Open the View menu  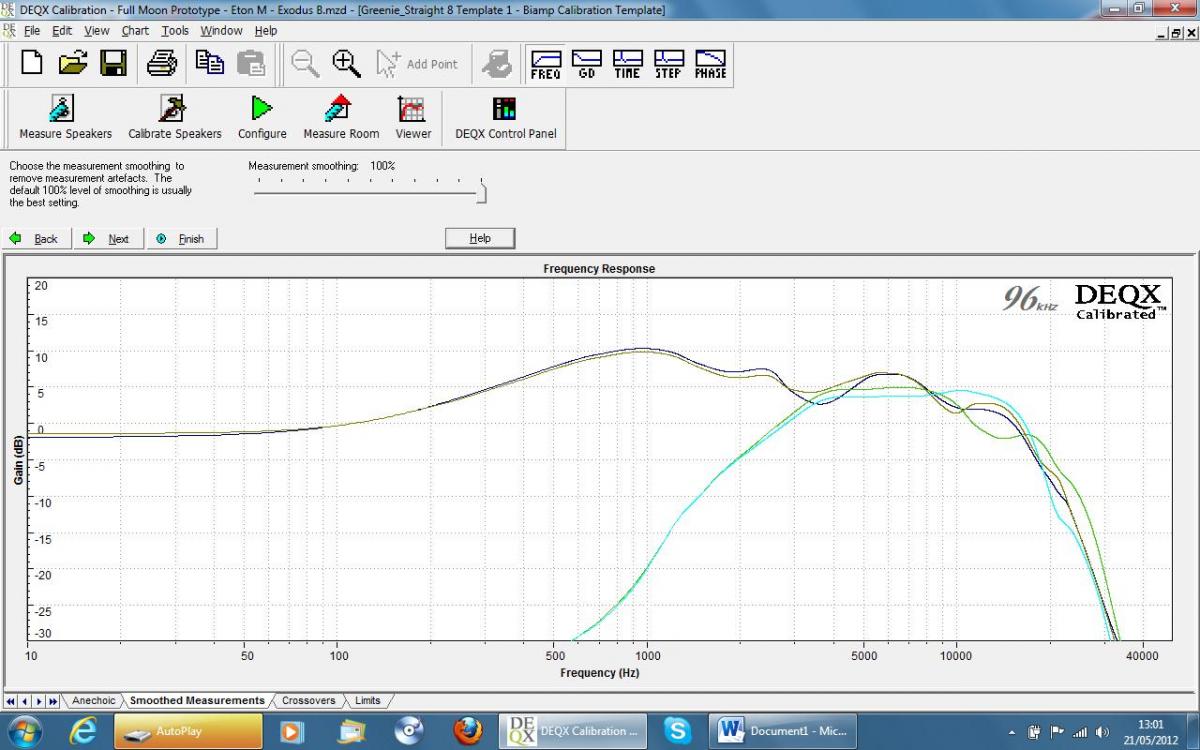(97, 31)
